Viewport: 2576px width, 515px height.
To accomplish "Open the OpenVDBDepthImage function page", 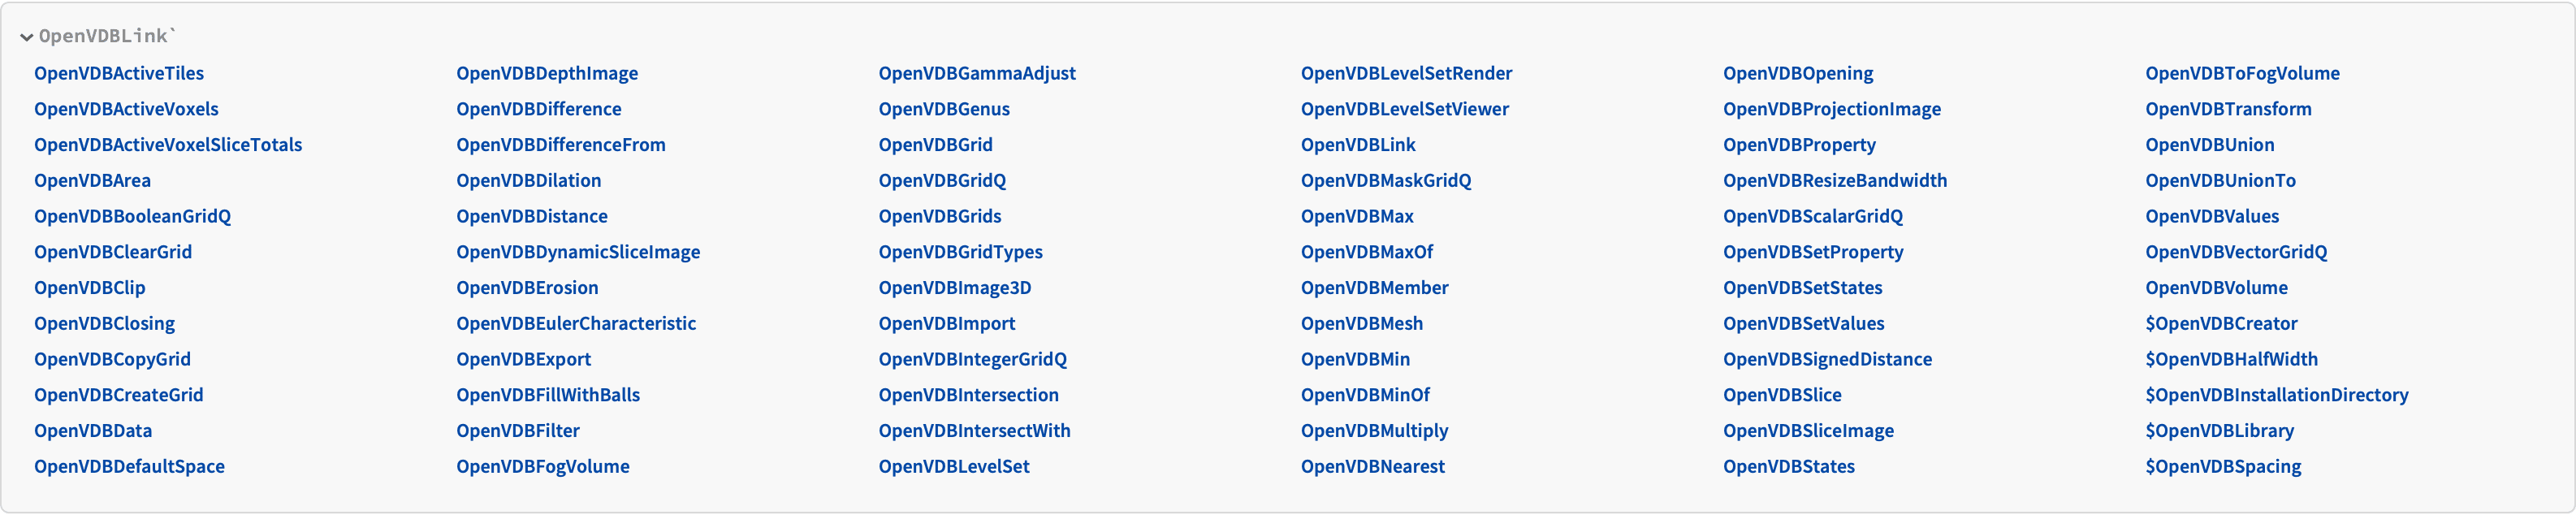I will (547, 73).
